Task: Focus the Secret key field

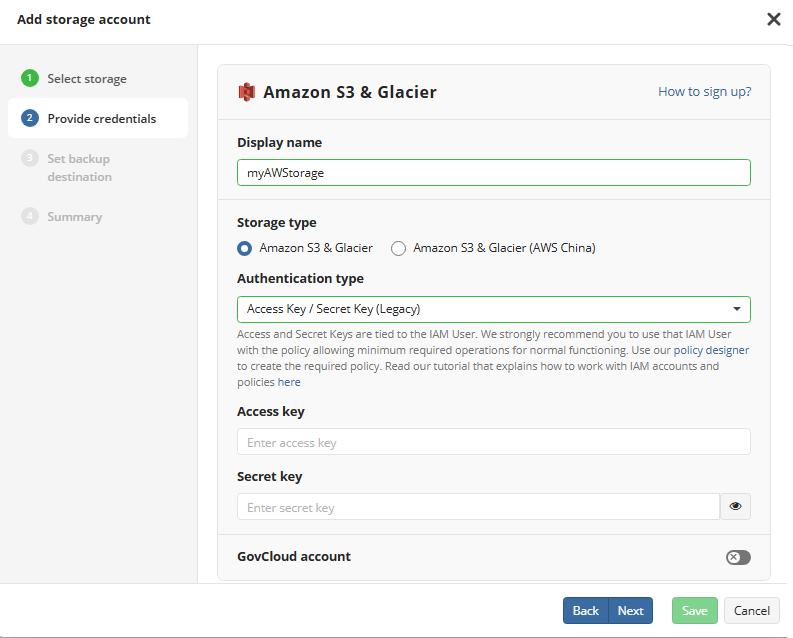Action: click(478, 507)
